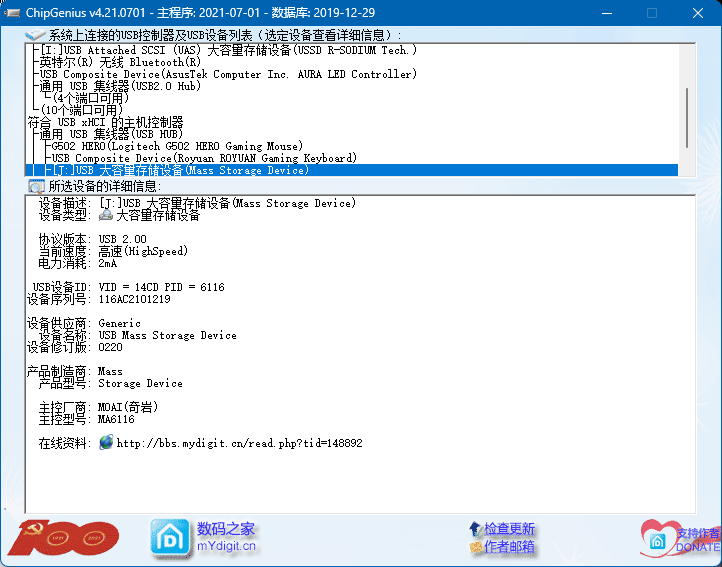
Task: Click the storage device icon next to 大容量存储设备
Action: (x=106, y=215)
